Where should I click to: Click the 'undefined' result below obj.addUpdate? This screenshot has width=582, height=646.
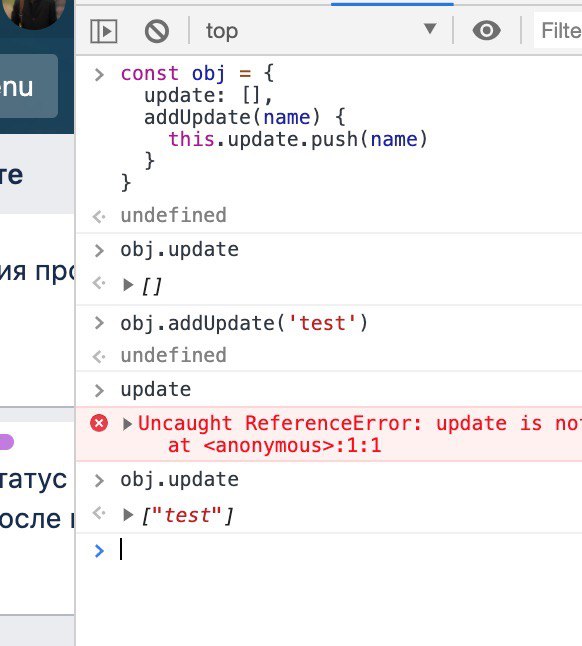tap(173, 355)
